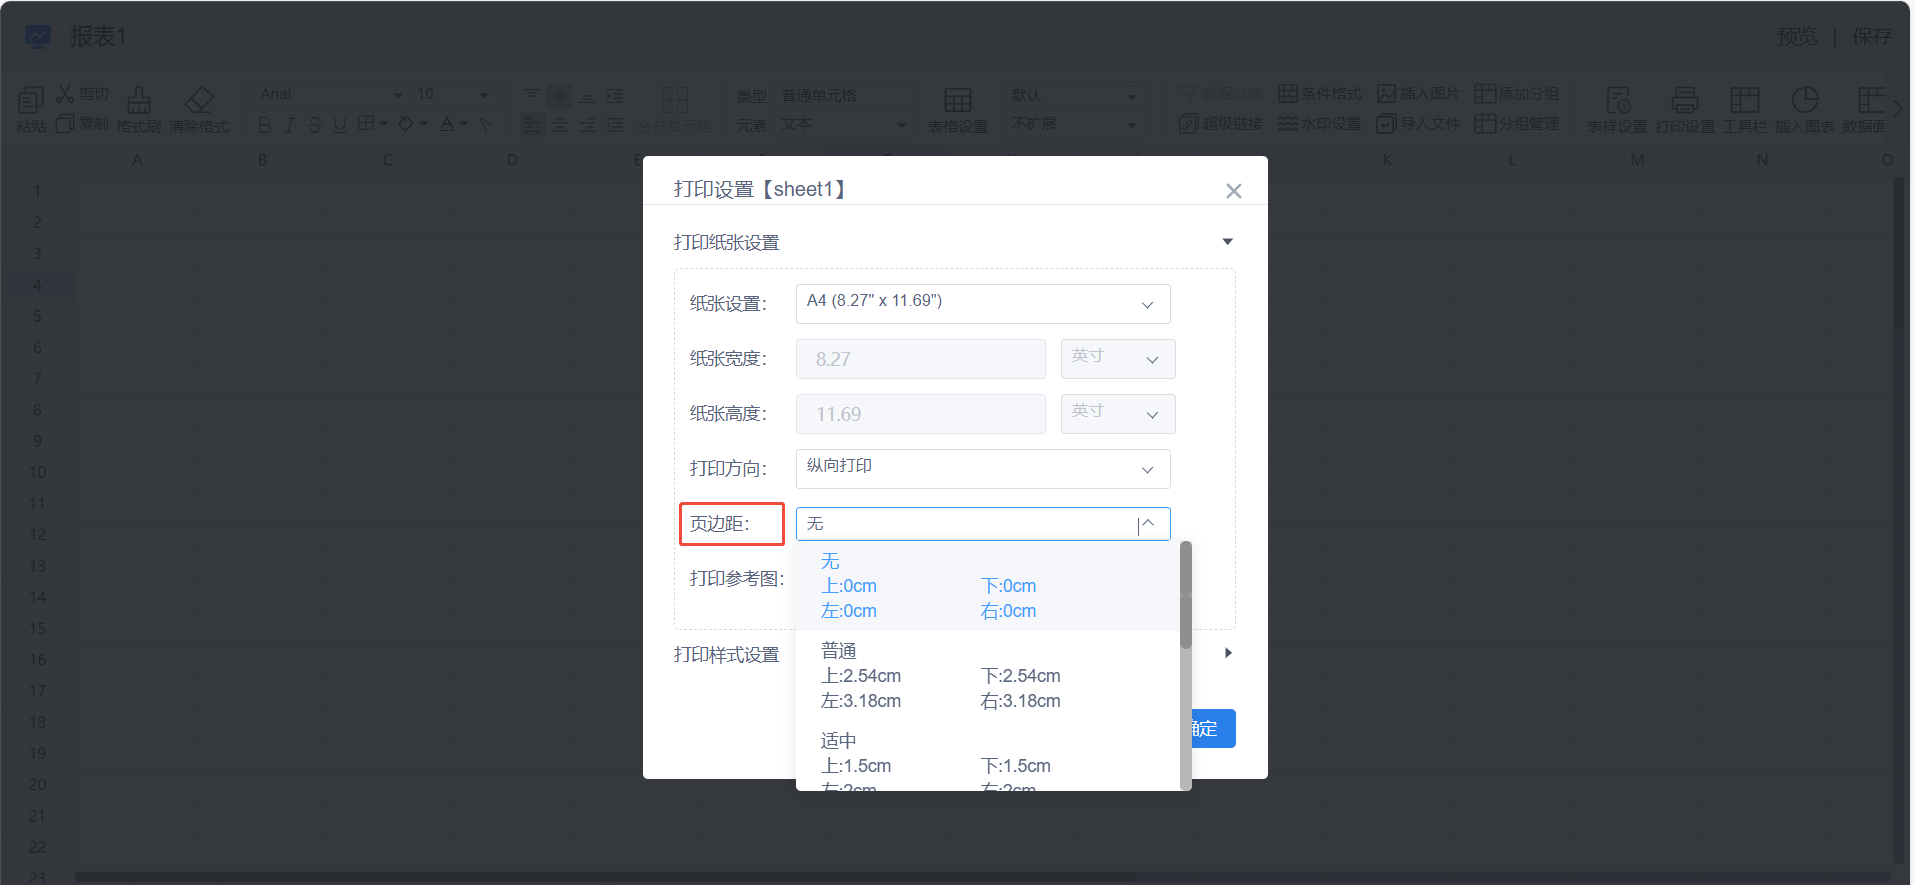Collapse the 打印纸张设置 section arrow
The image size is (1915, 885).
coord(1227,242)
